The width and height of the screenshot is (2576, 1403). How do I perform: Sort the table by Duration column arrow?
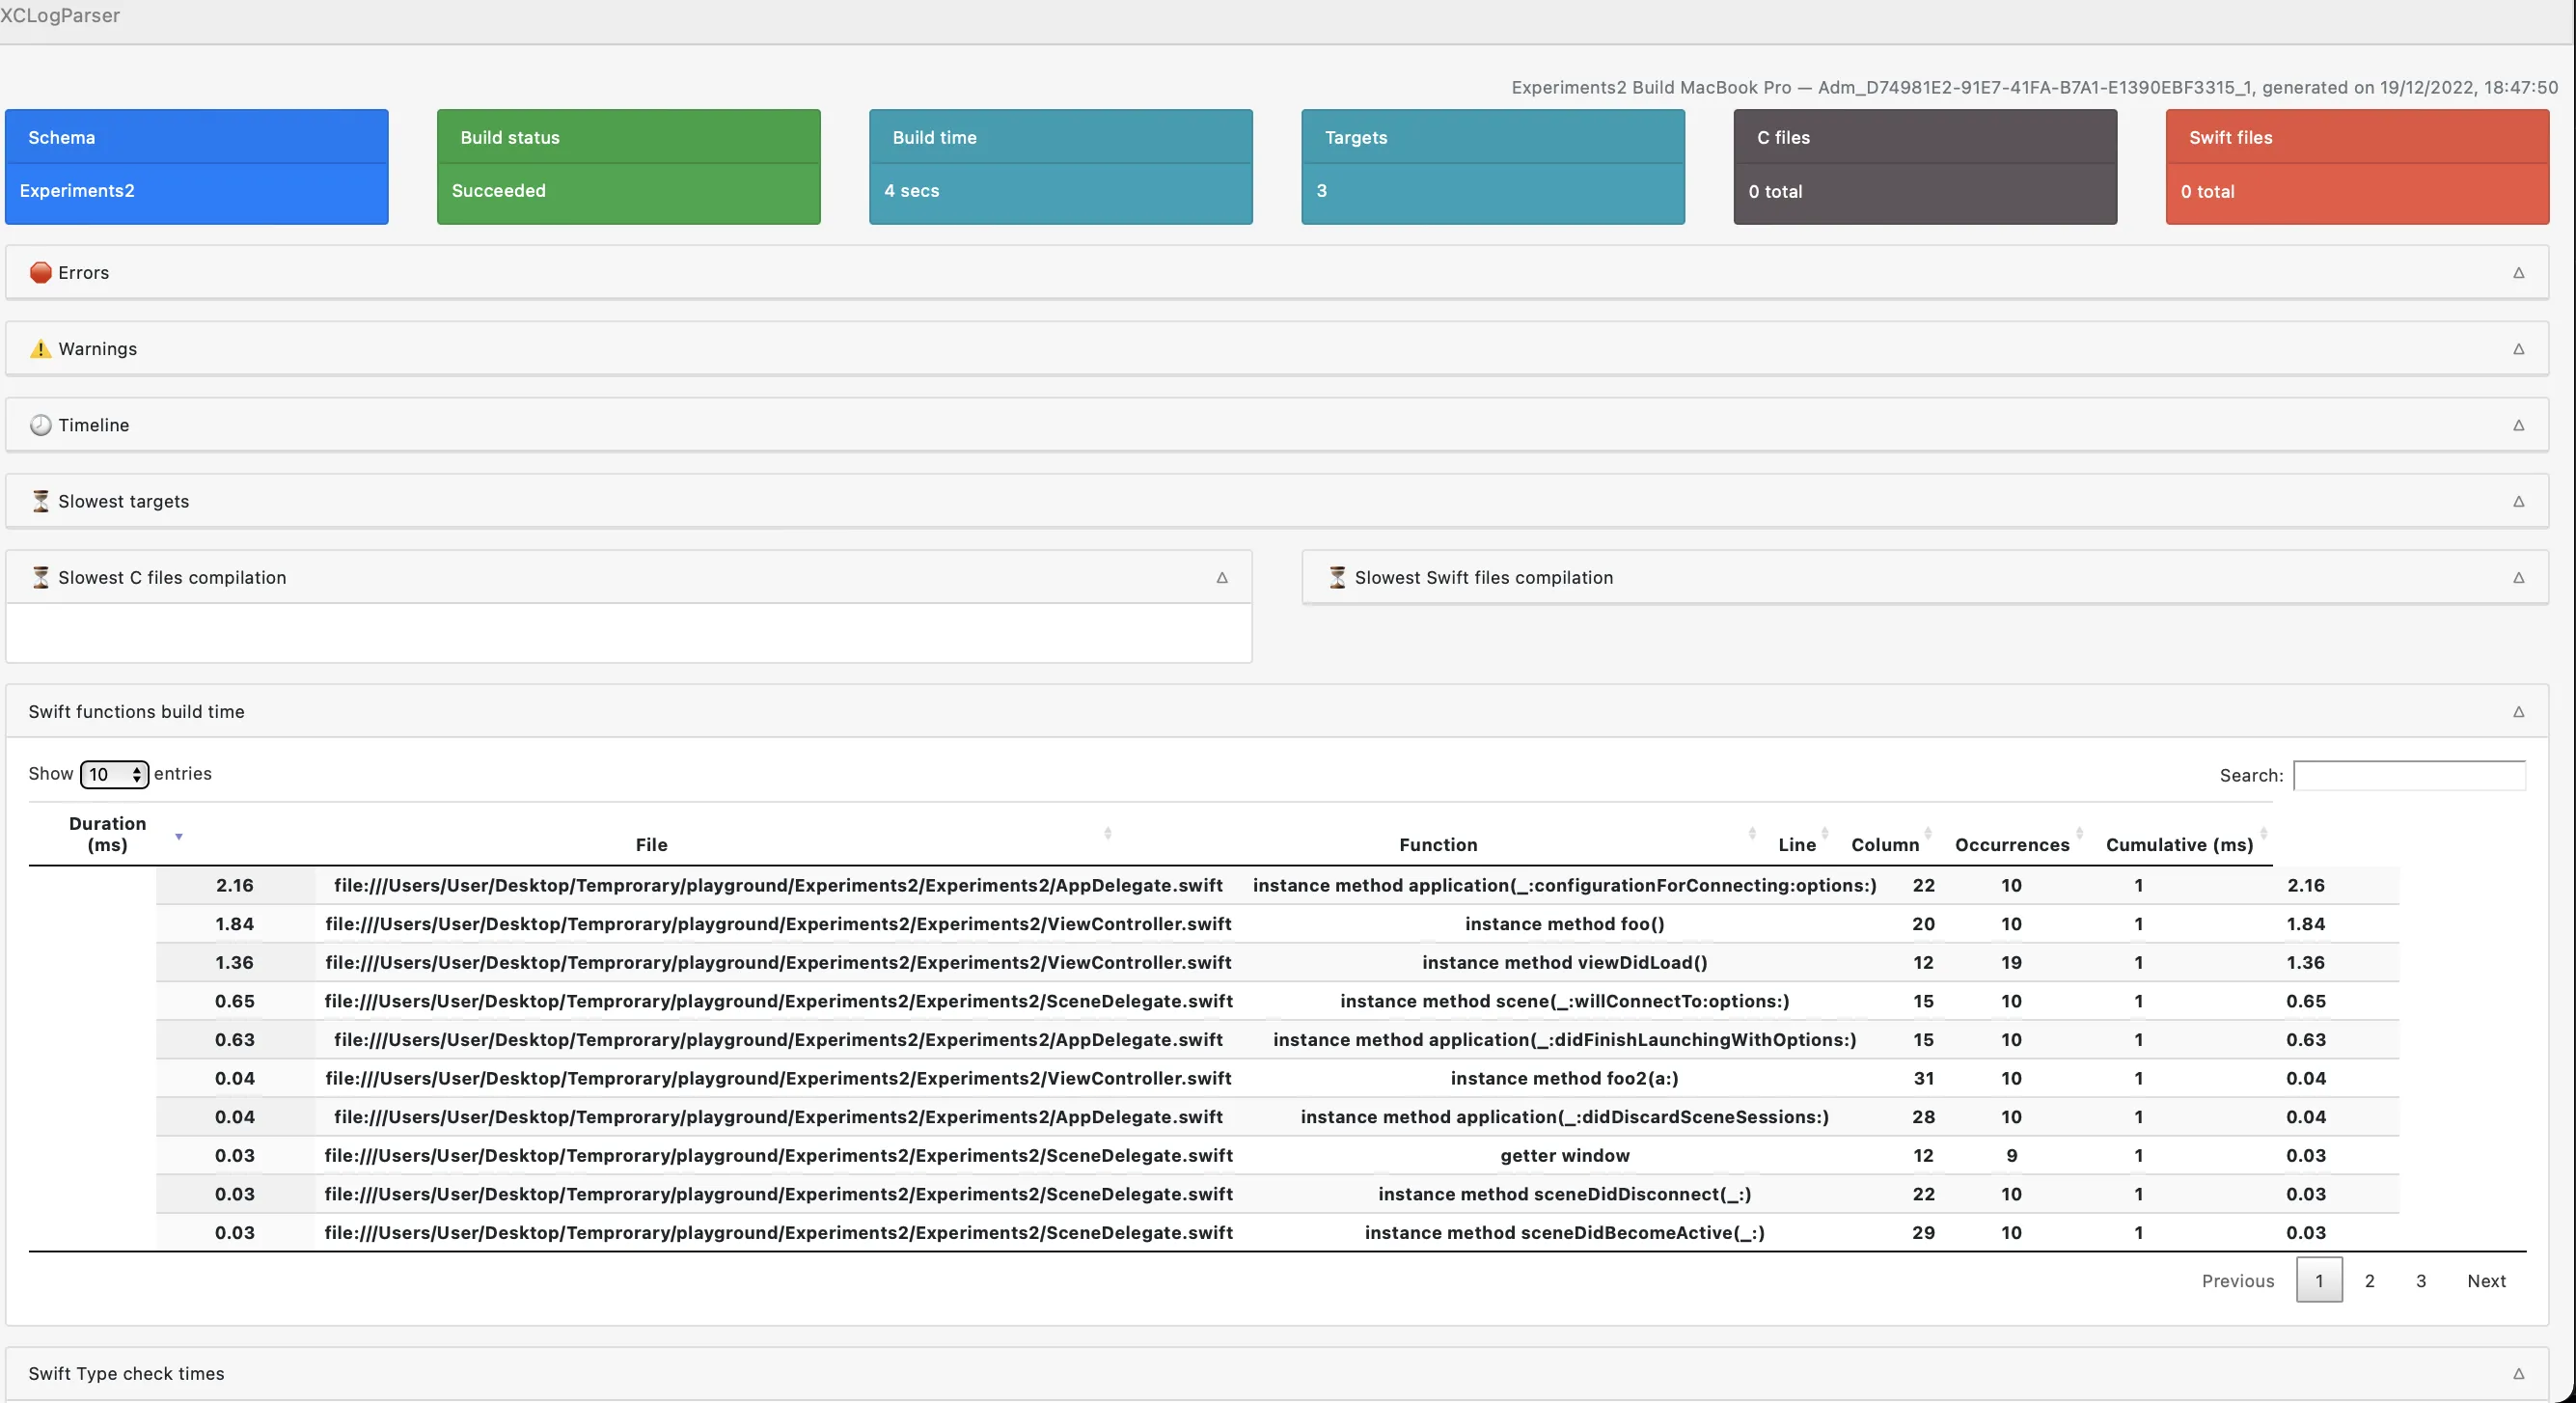pyautogui.click(x=179, y=836)
